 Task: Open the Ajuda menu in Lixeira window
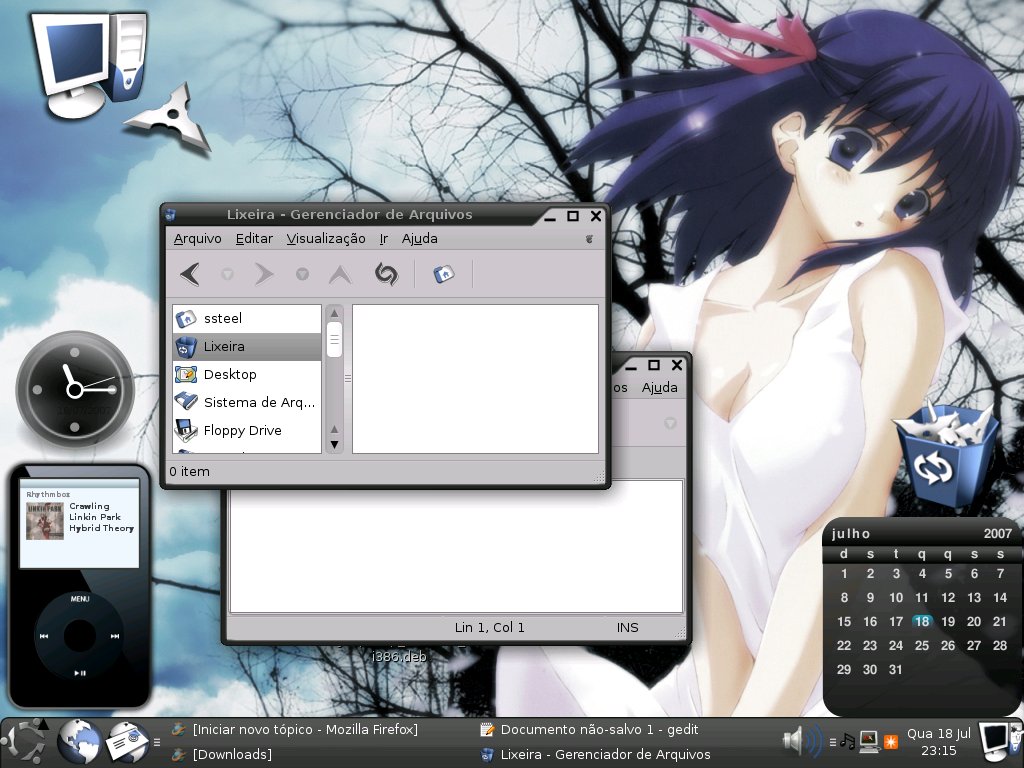(x=419, y=239)
